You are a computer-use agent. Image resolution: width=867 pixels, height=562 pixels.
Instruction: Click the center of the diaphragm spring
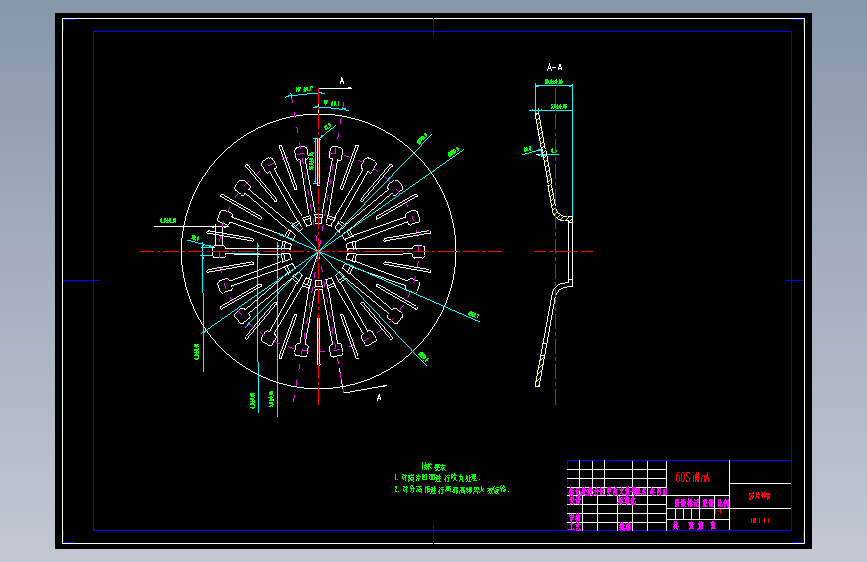(318, 252)
